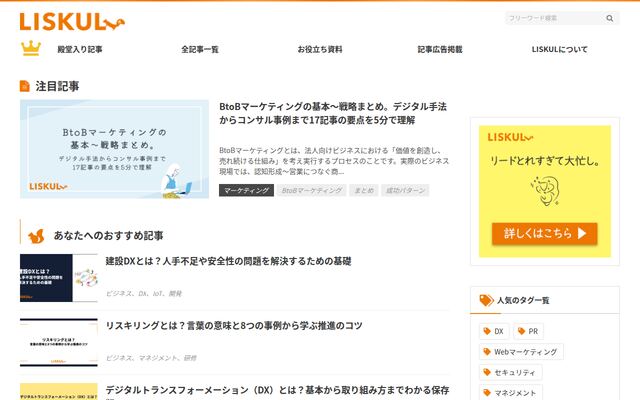Open the デジタルトランスフォーメーション（DX）とは article link
The image size is (640, 400).
[x=277, y=390]
